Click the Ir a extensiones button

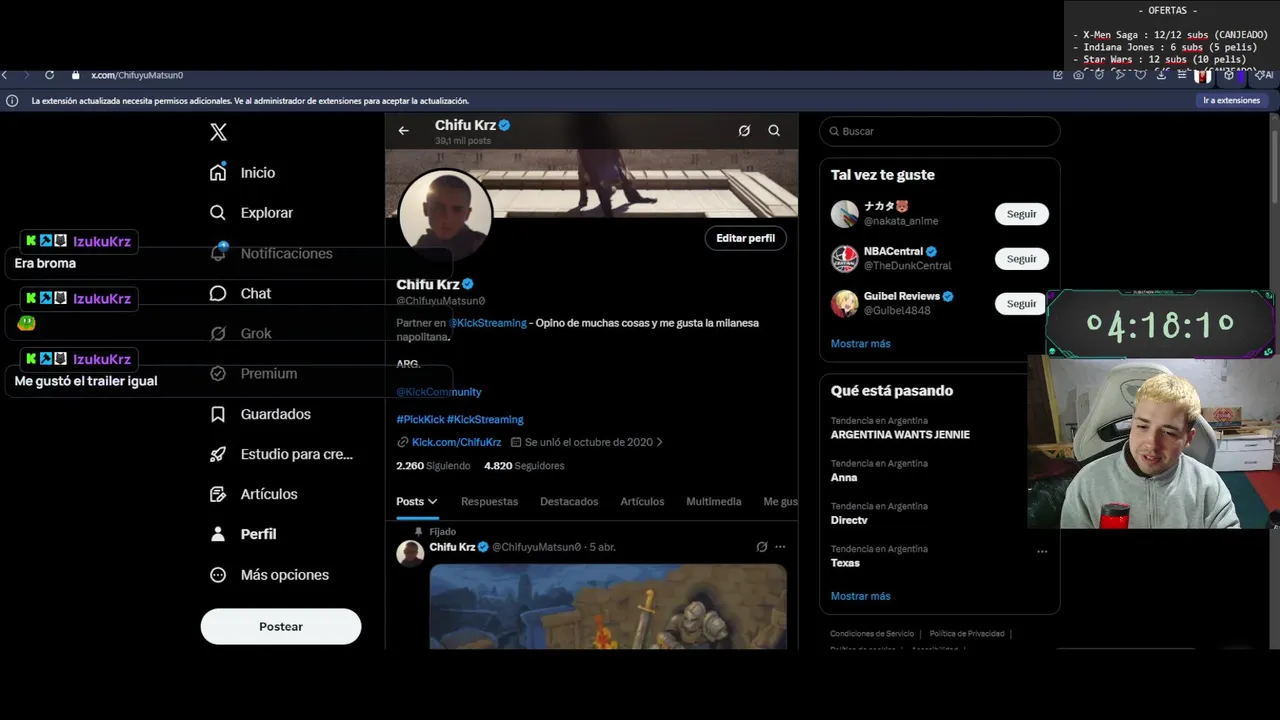(1231, 100)
